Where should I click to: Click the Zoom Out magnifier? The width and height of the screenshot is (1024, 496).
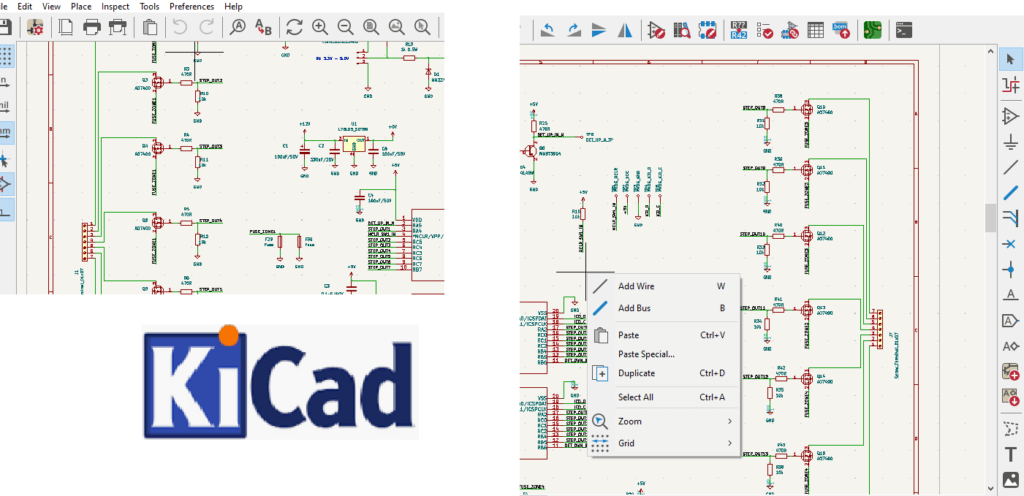[345, 27]
